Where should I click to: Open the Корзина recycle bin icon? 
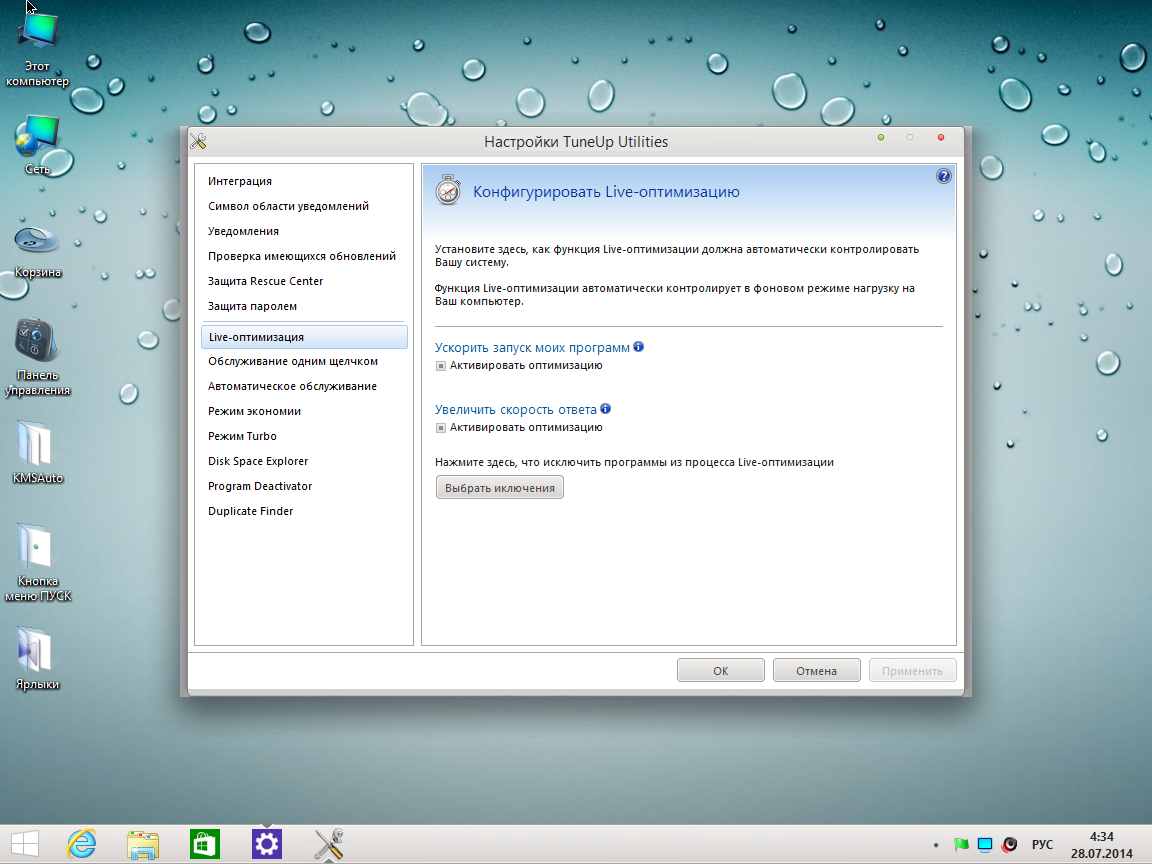37,252
